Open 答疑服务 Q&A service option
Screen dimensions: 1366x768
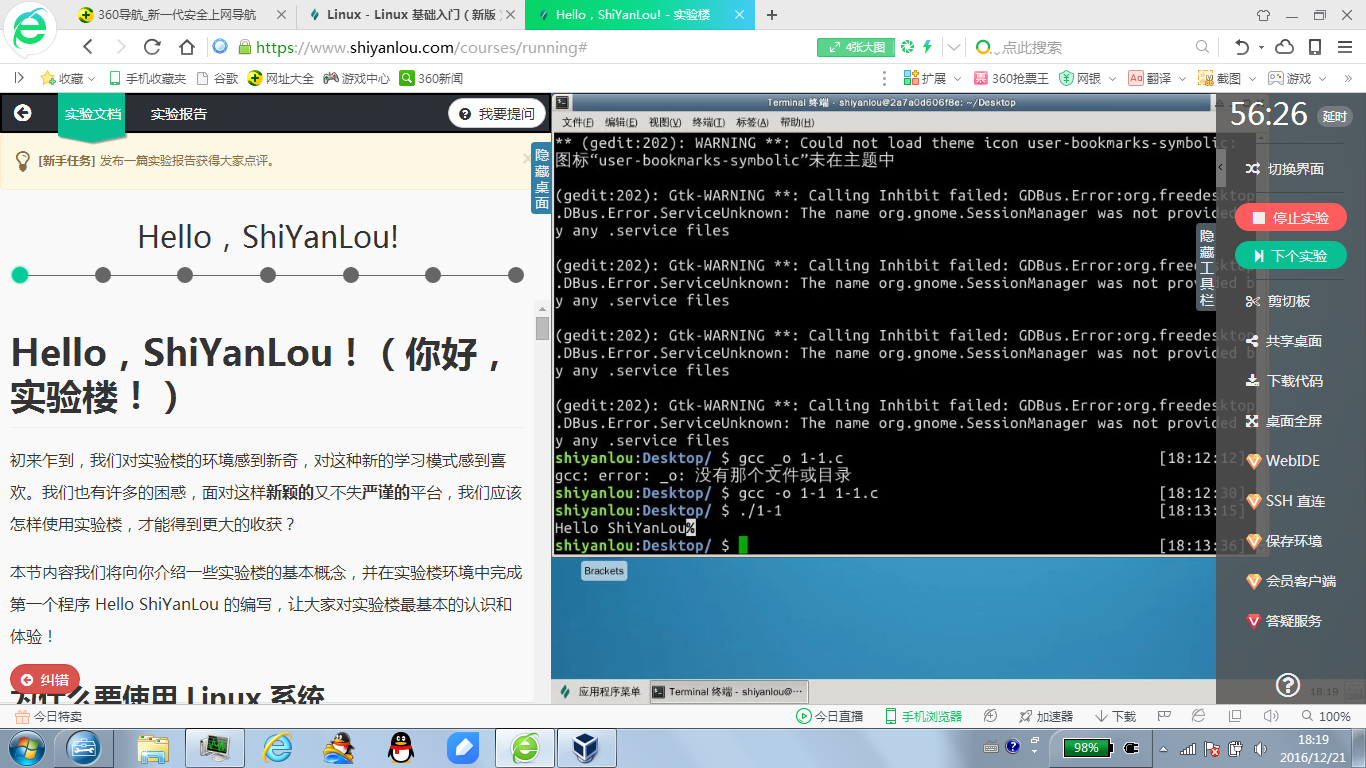[1284, 621]
